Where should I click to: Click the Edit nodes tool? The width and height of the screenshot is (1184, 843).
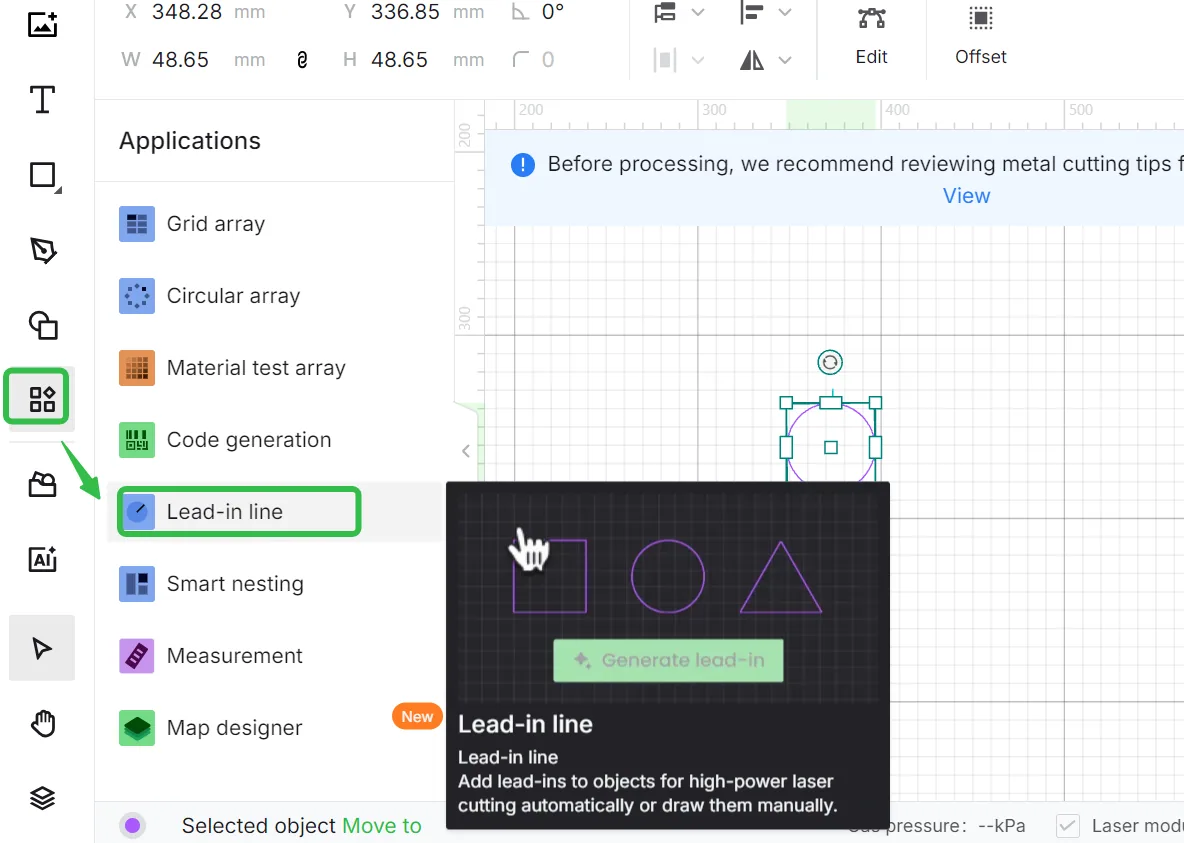(871, 36)
